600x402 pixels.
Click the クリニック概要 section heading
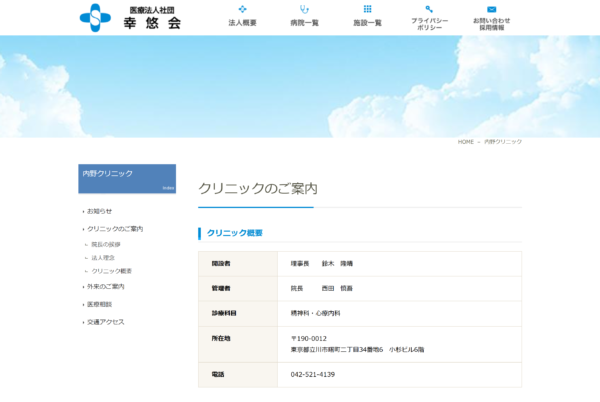235,233
